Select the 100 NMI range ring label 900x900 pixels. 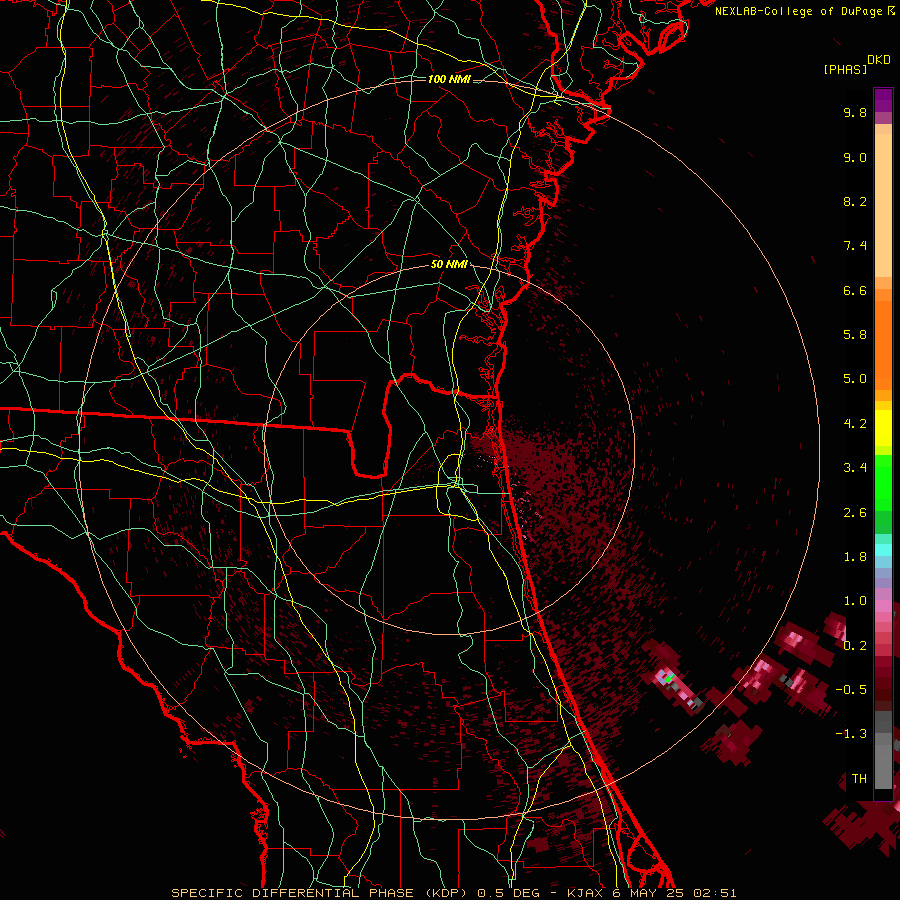click(x=449, y=79)
